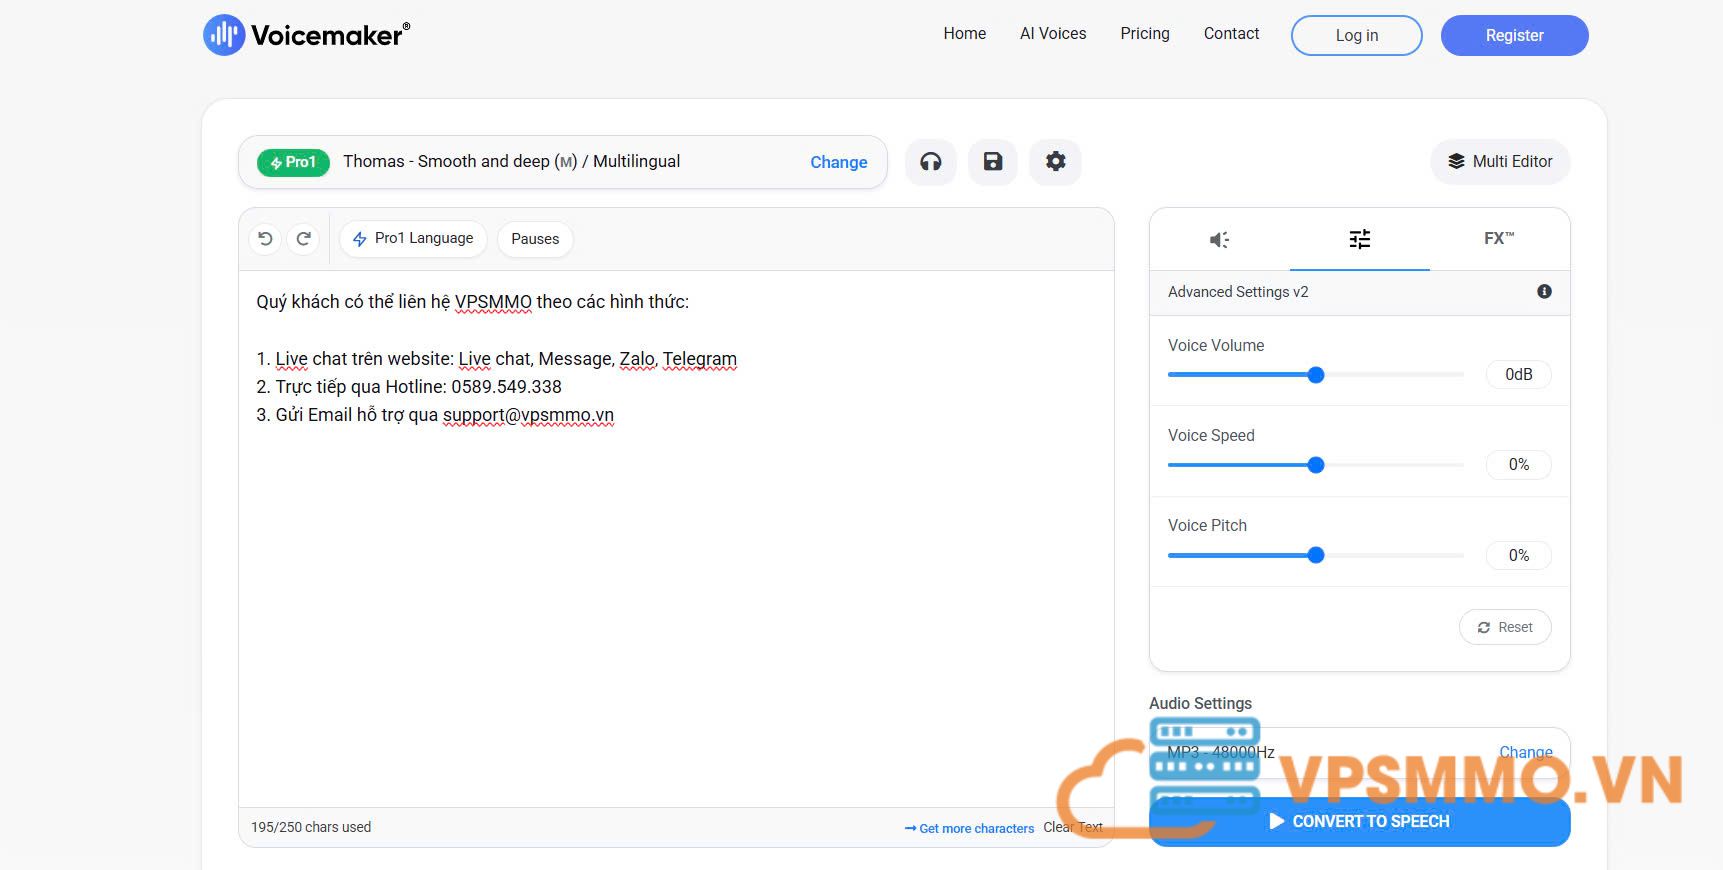Open the Voicemaker logo homepage
The height and width of the screenshot is (870, 1723).
click(x=307, y=35)
